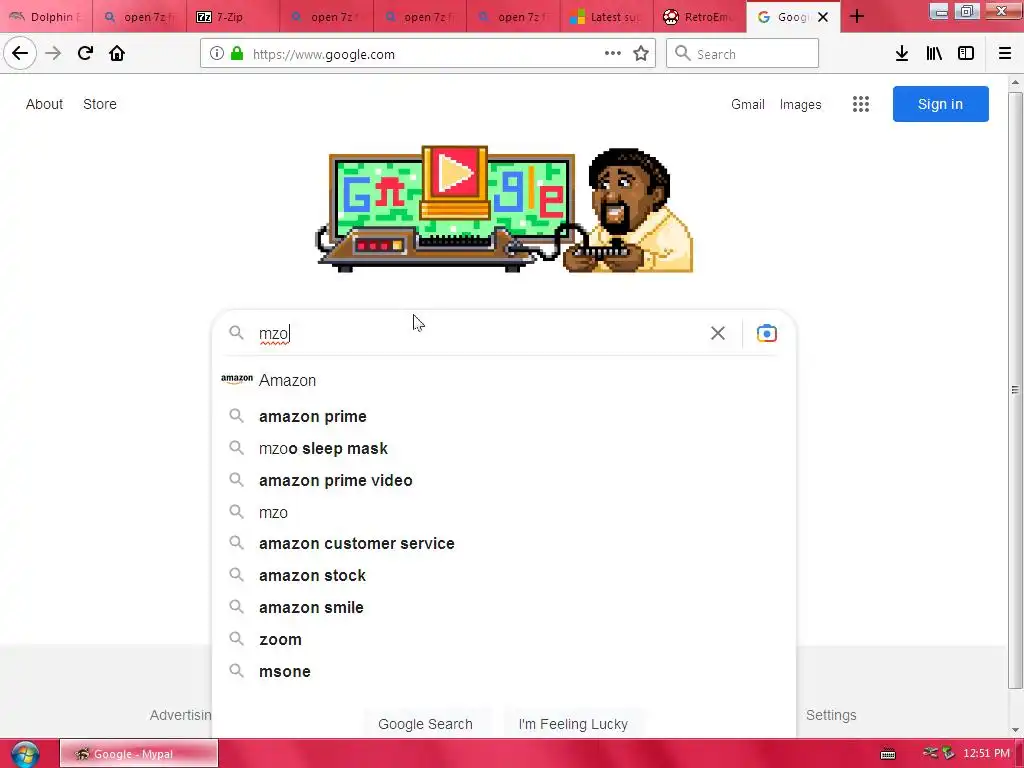Play the Google doodle game
The image size is (1024, 768).
click(x=455, y=173)
